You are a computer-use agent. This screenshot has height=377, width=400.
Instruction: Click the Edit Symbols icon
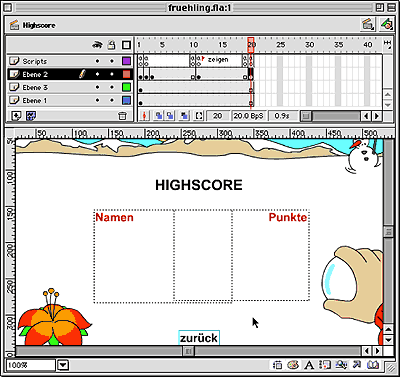pos(387,25)
